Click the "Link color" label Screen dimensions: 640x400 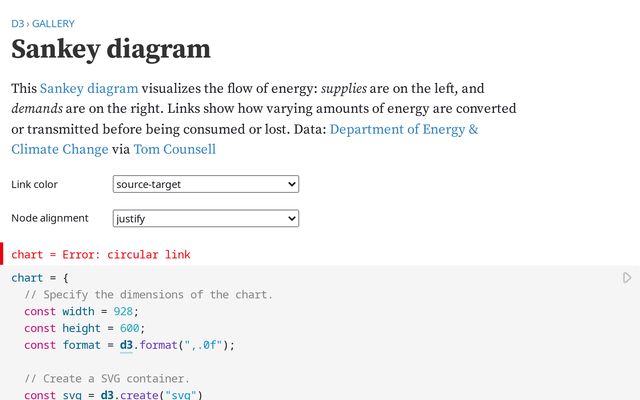[x=34, y=185]
